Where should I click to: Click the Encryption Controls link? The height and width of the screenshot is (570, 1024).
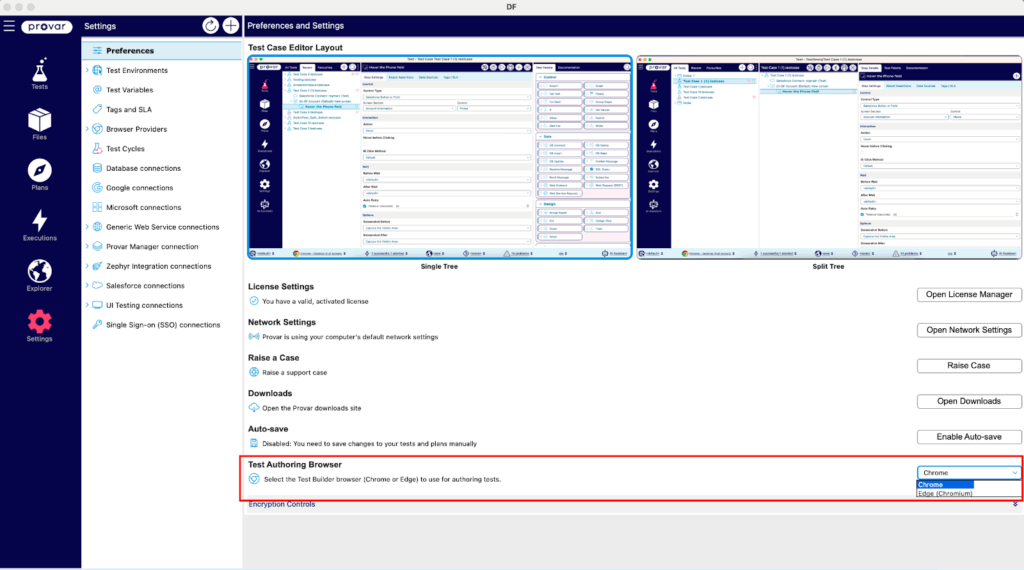pos(281,504)
